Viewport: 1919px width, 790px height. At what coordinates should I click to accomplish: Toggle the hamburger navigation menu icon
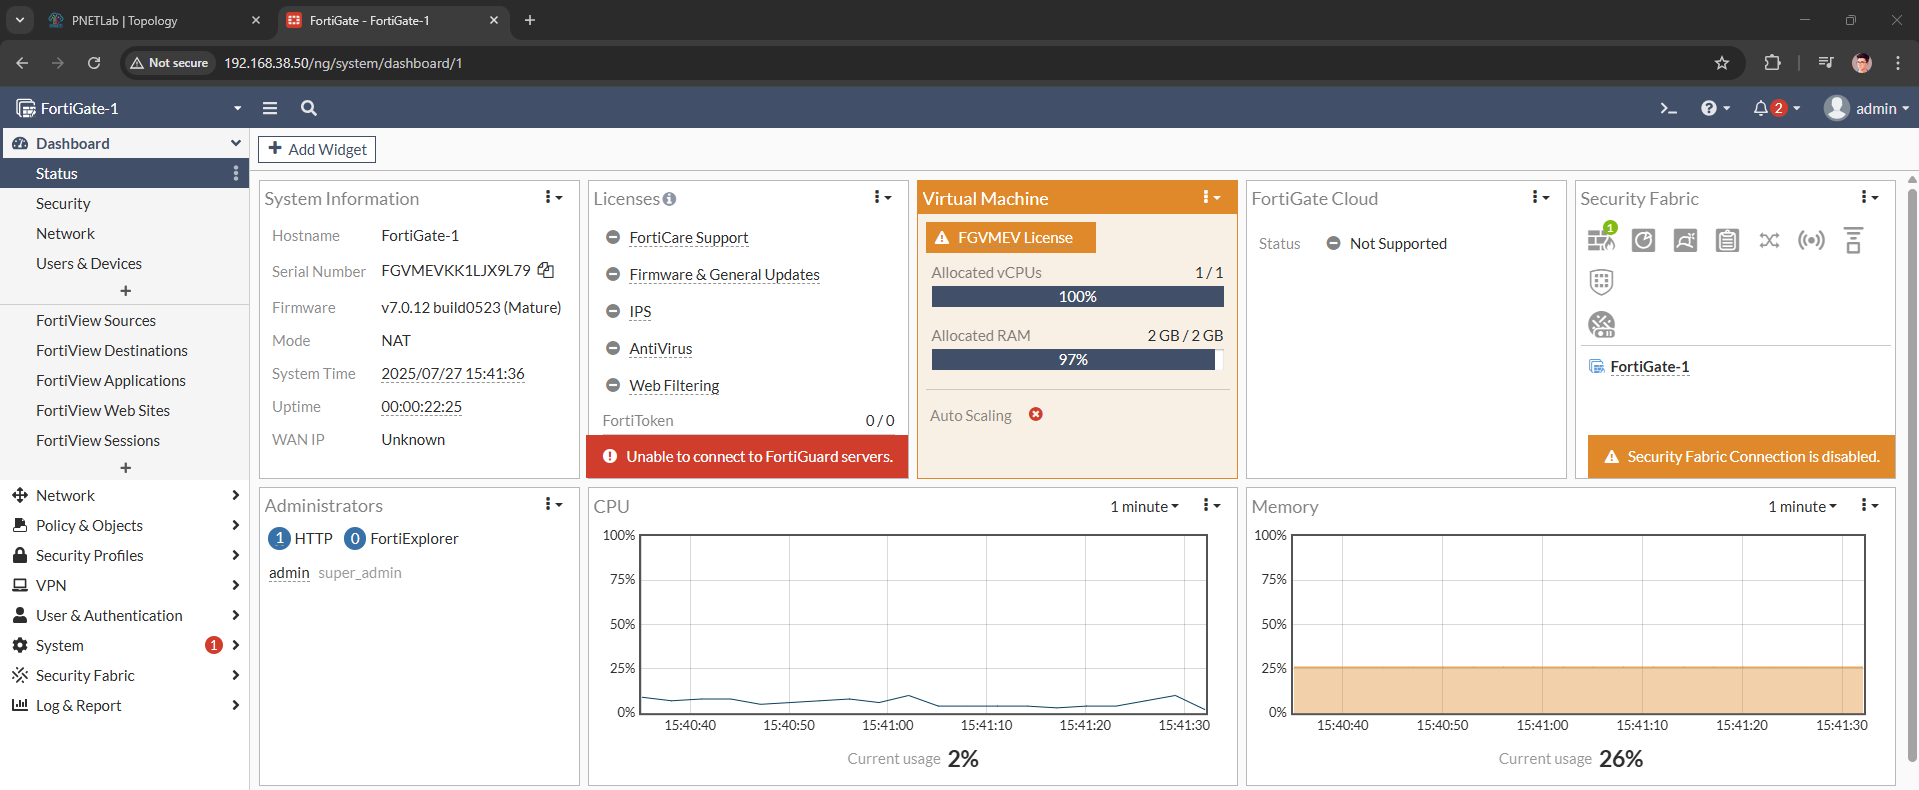coord(270,108)
